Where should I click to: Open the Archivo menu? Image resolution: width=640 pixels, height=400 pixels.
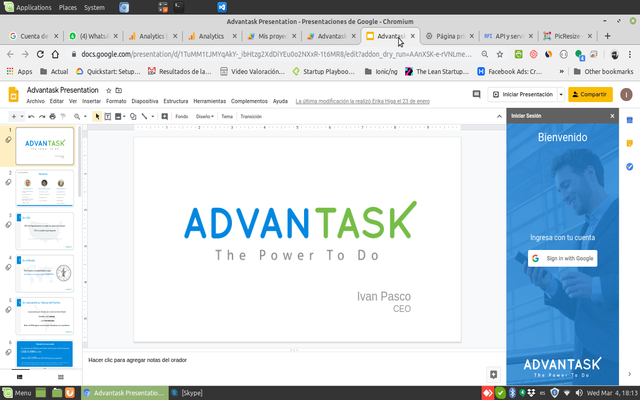[x=36, y=101]
